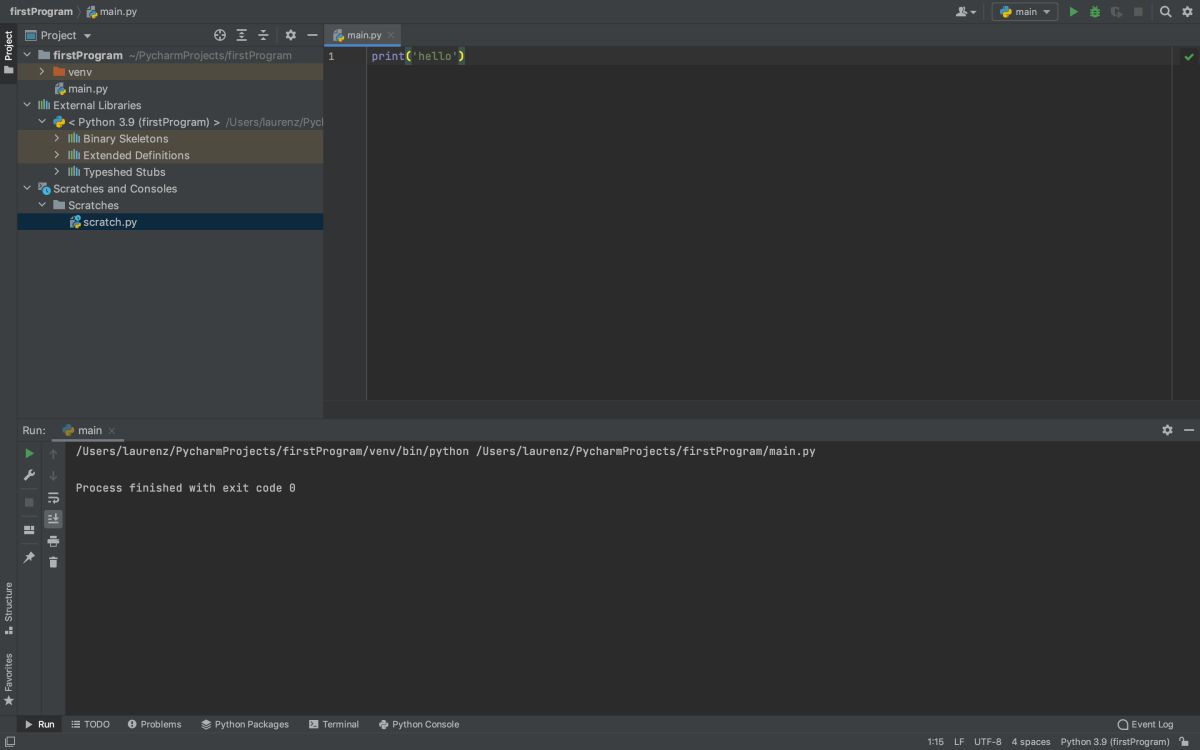Open the Event Log
The image size is (1200, 750).
1146,724
